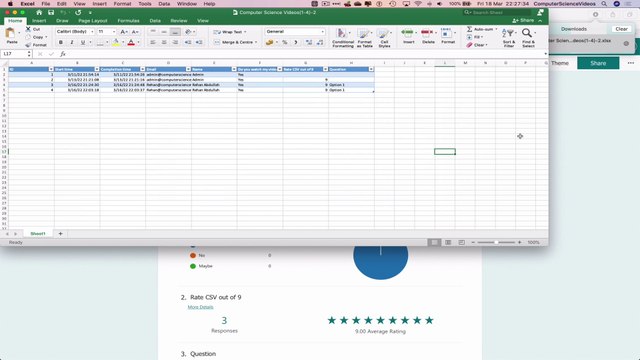Click the Auto-sum sigma icon
Screen dimensions: 640x360
click(469, 29)
